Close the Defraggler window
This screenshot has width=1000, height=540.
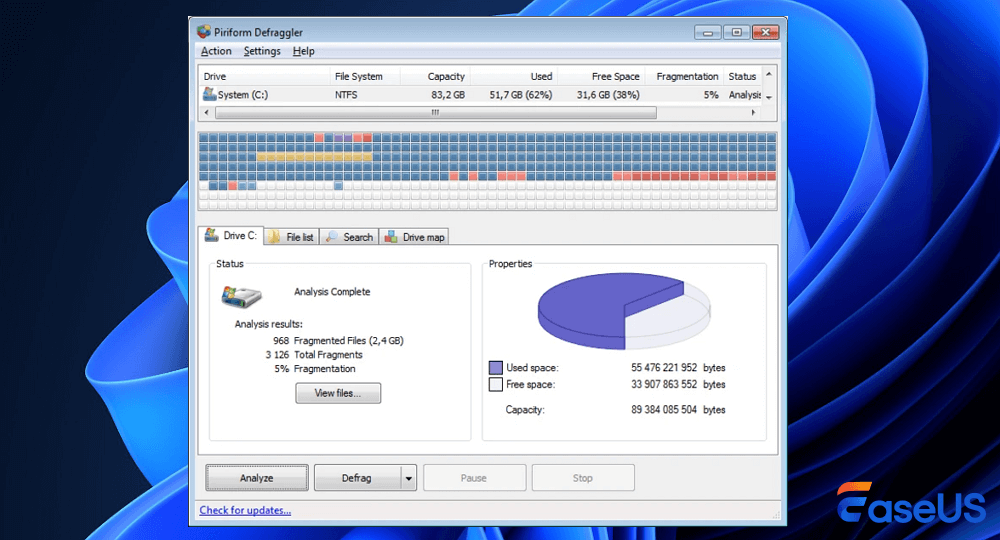click(765, 32)
